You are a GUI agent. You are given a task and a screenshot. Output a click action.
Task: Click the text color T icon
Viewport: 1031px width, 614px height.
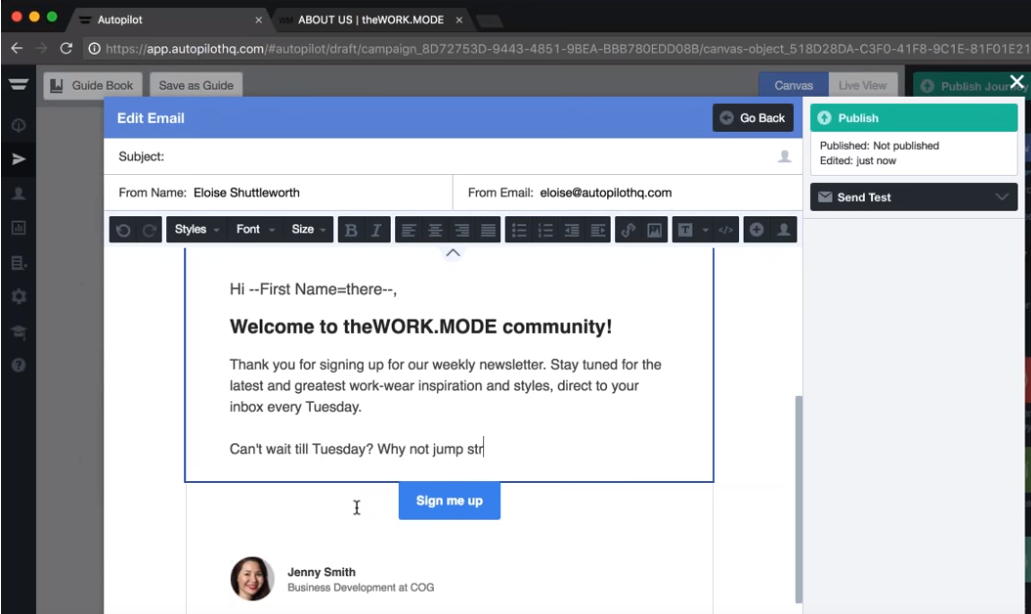click(685, 230)
